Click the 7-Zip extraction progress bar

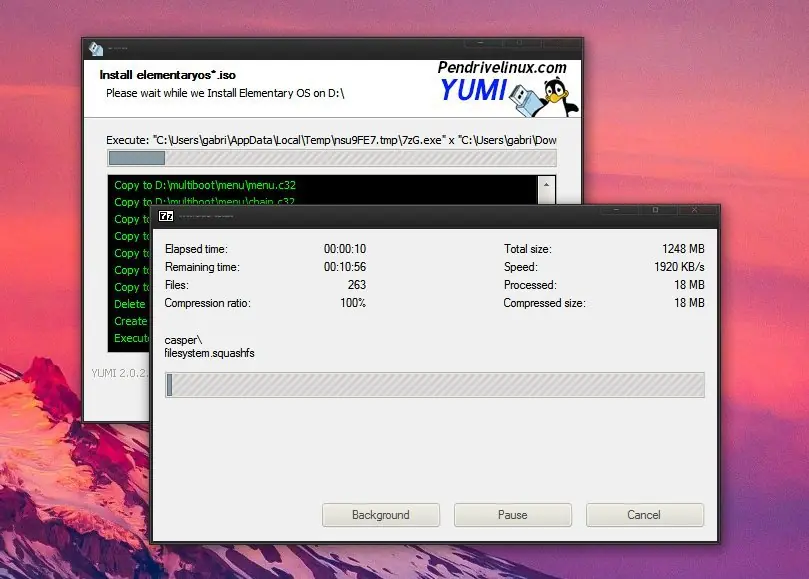tap(434, 385)
